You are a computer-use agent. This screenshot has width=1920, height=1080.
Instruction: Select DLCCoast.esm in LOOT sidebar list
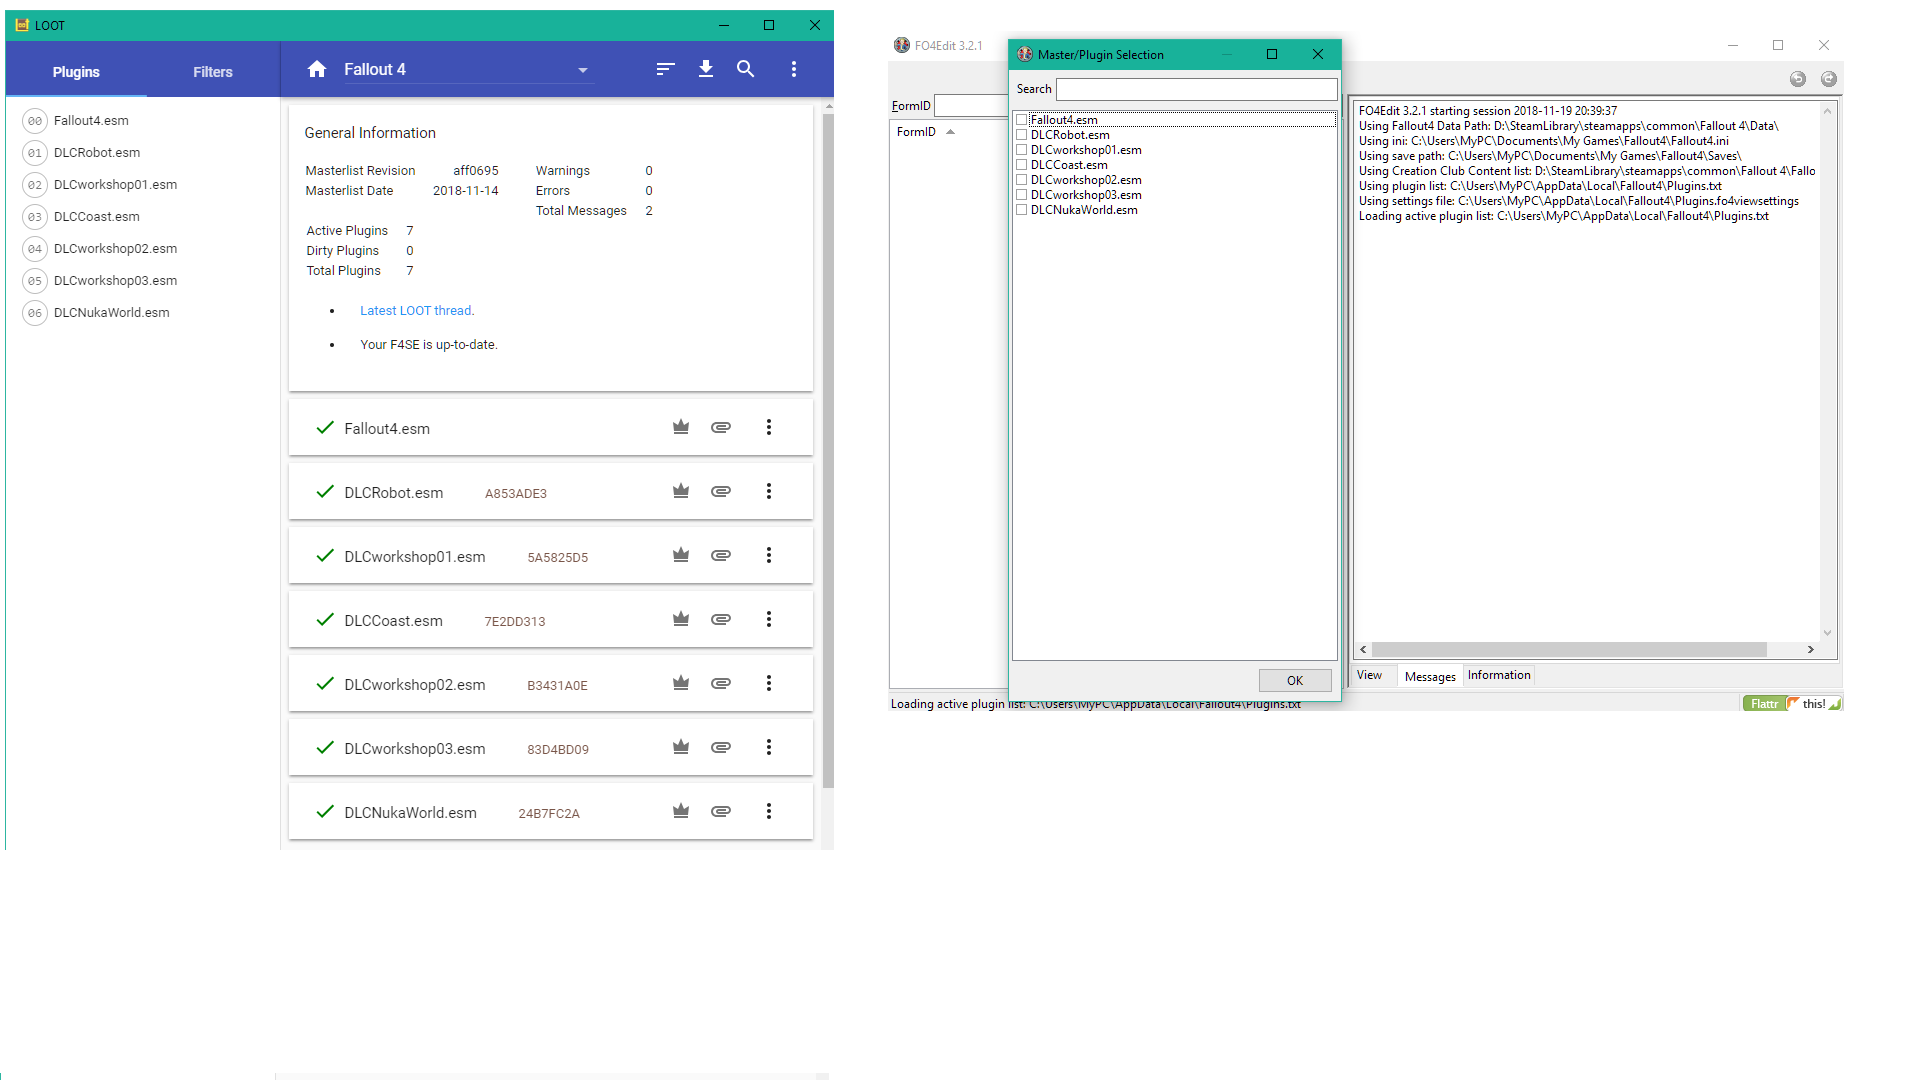[x=97, y=217]
